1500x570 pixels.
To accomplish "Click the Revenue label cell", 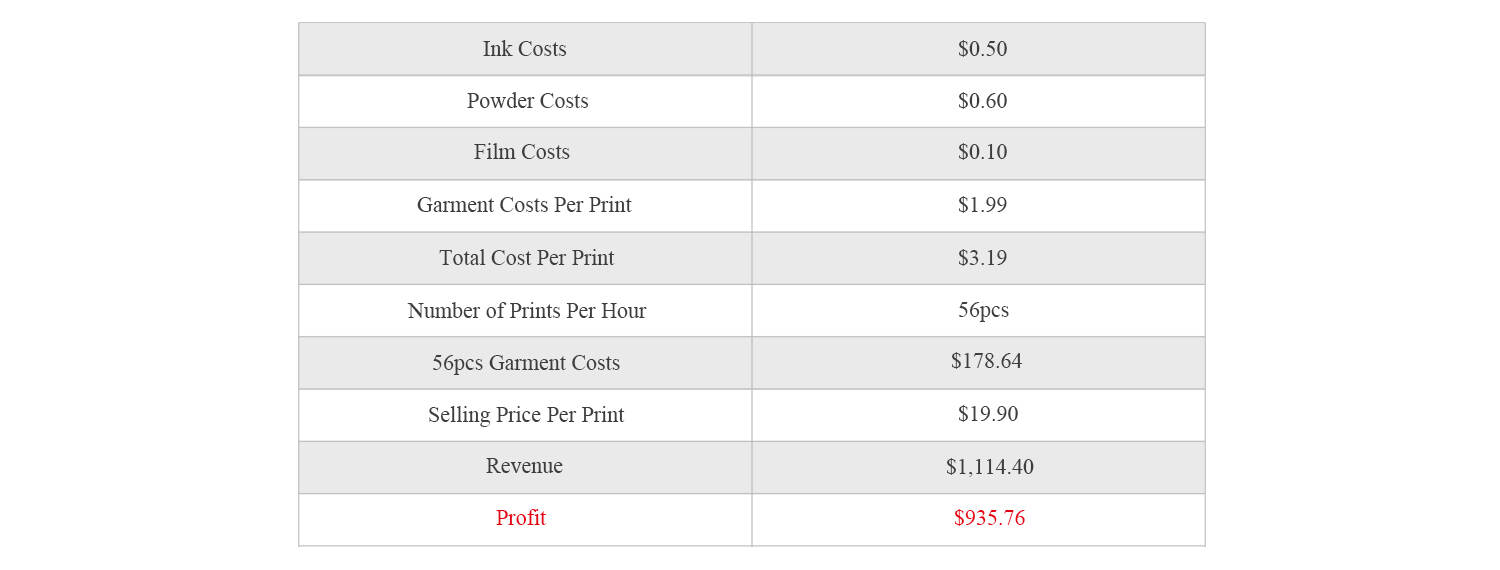I will click(524, 466).
